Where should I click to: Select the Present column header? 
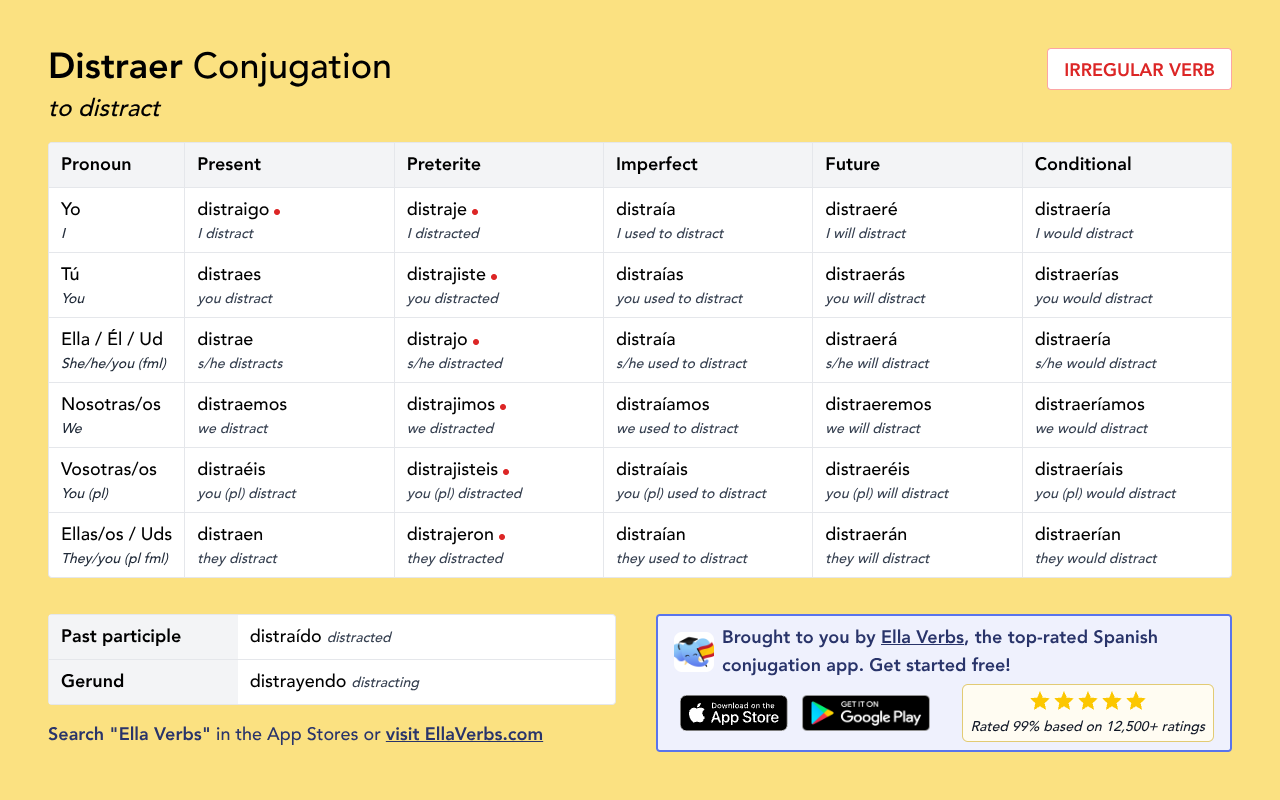(229, 164)
